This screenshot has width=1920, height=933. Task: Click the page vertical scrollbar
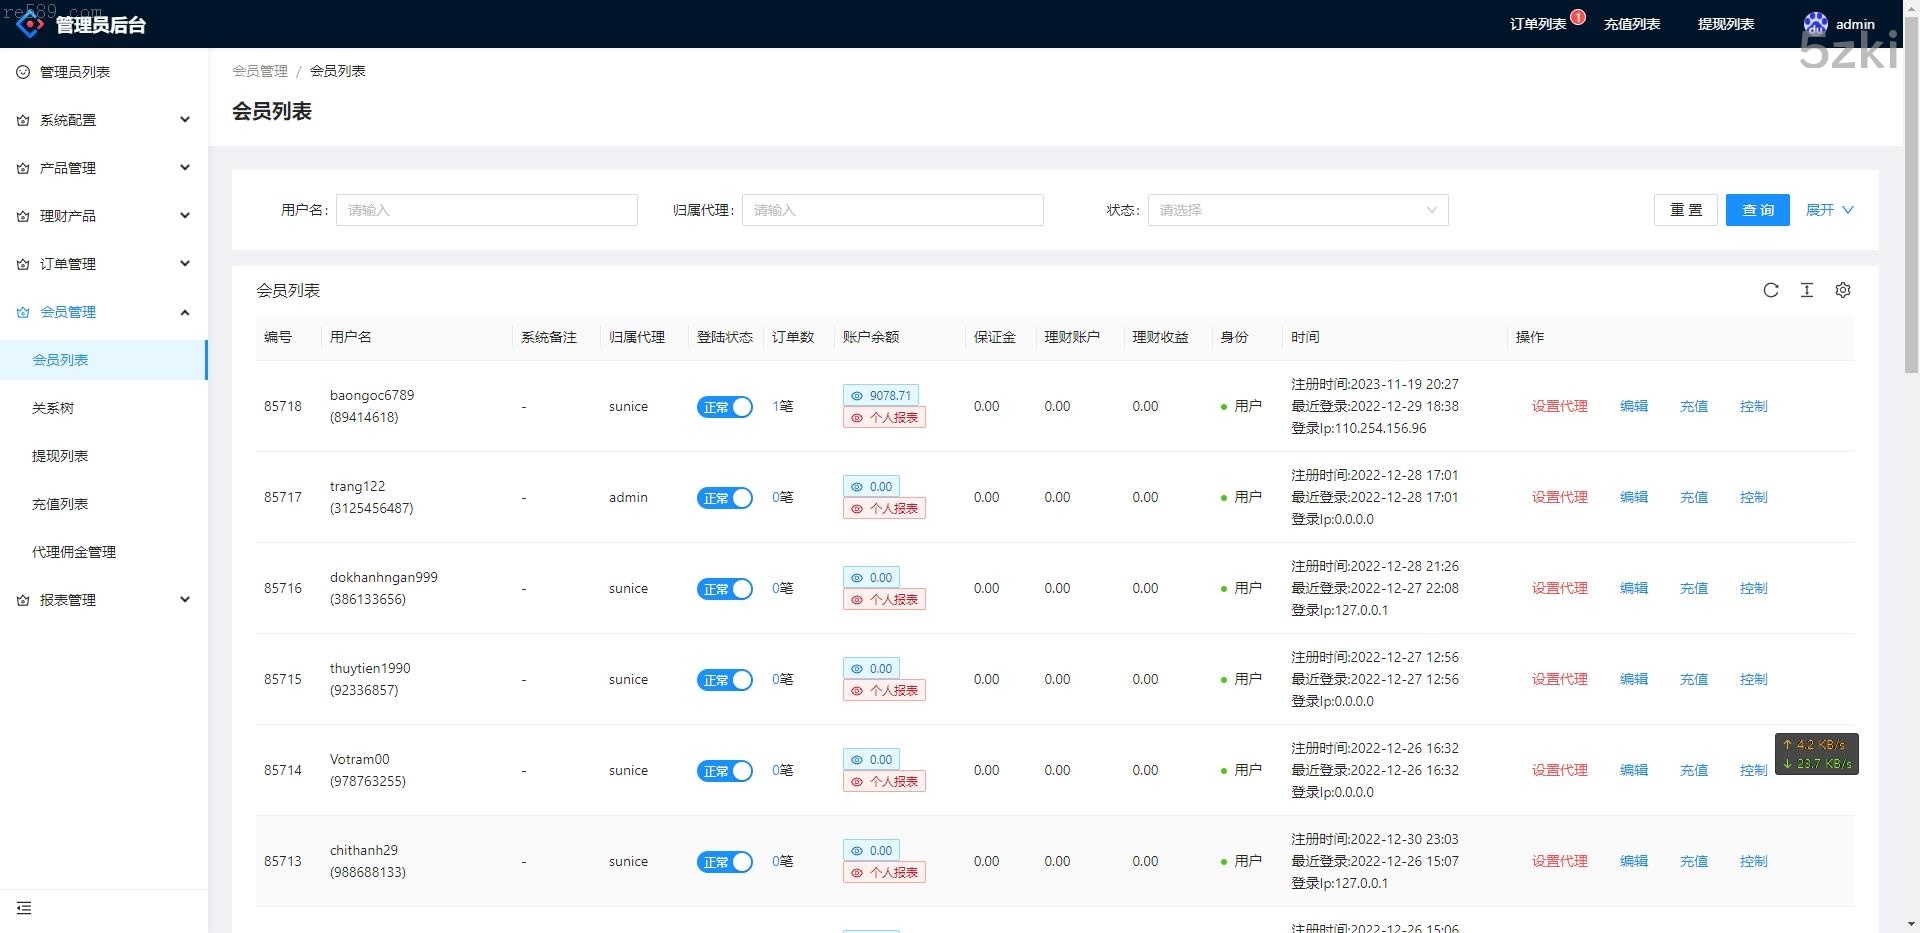tap(1911, 200)
